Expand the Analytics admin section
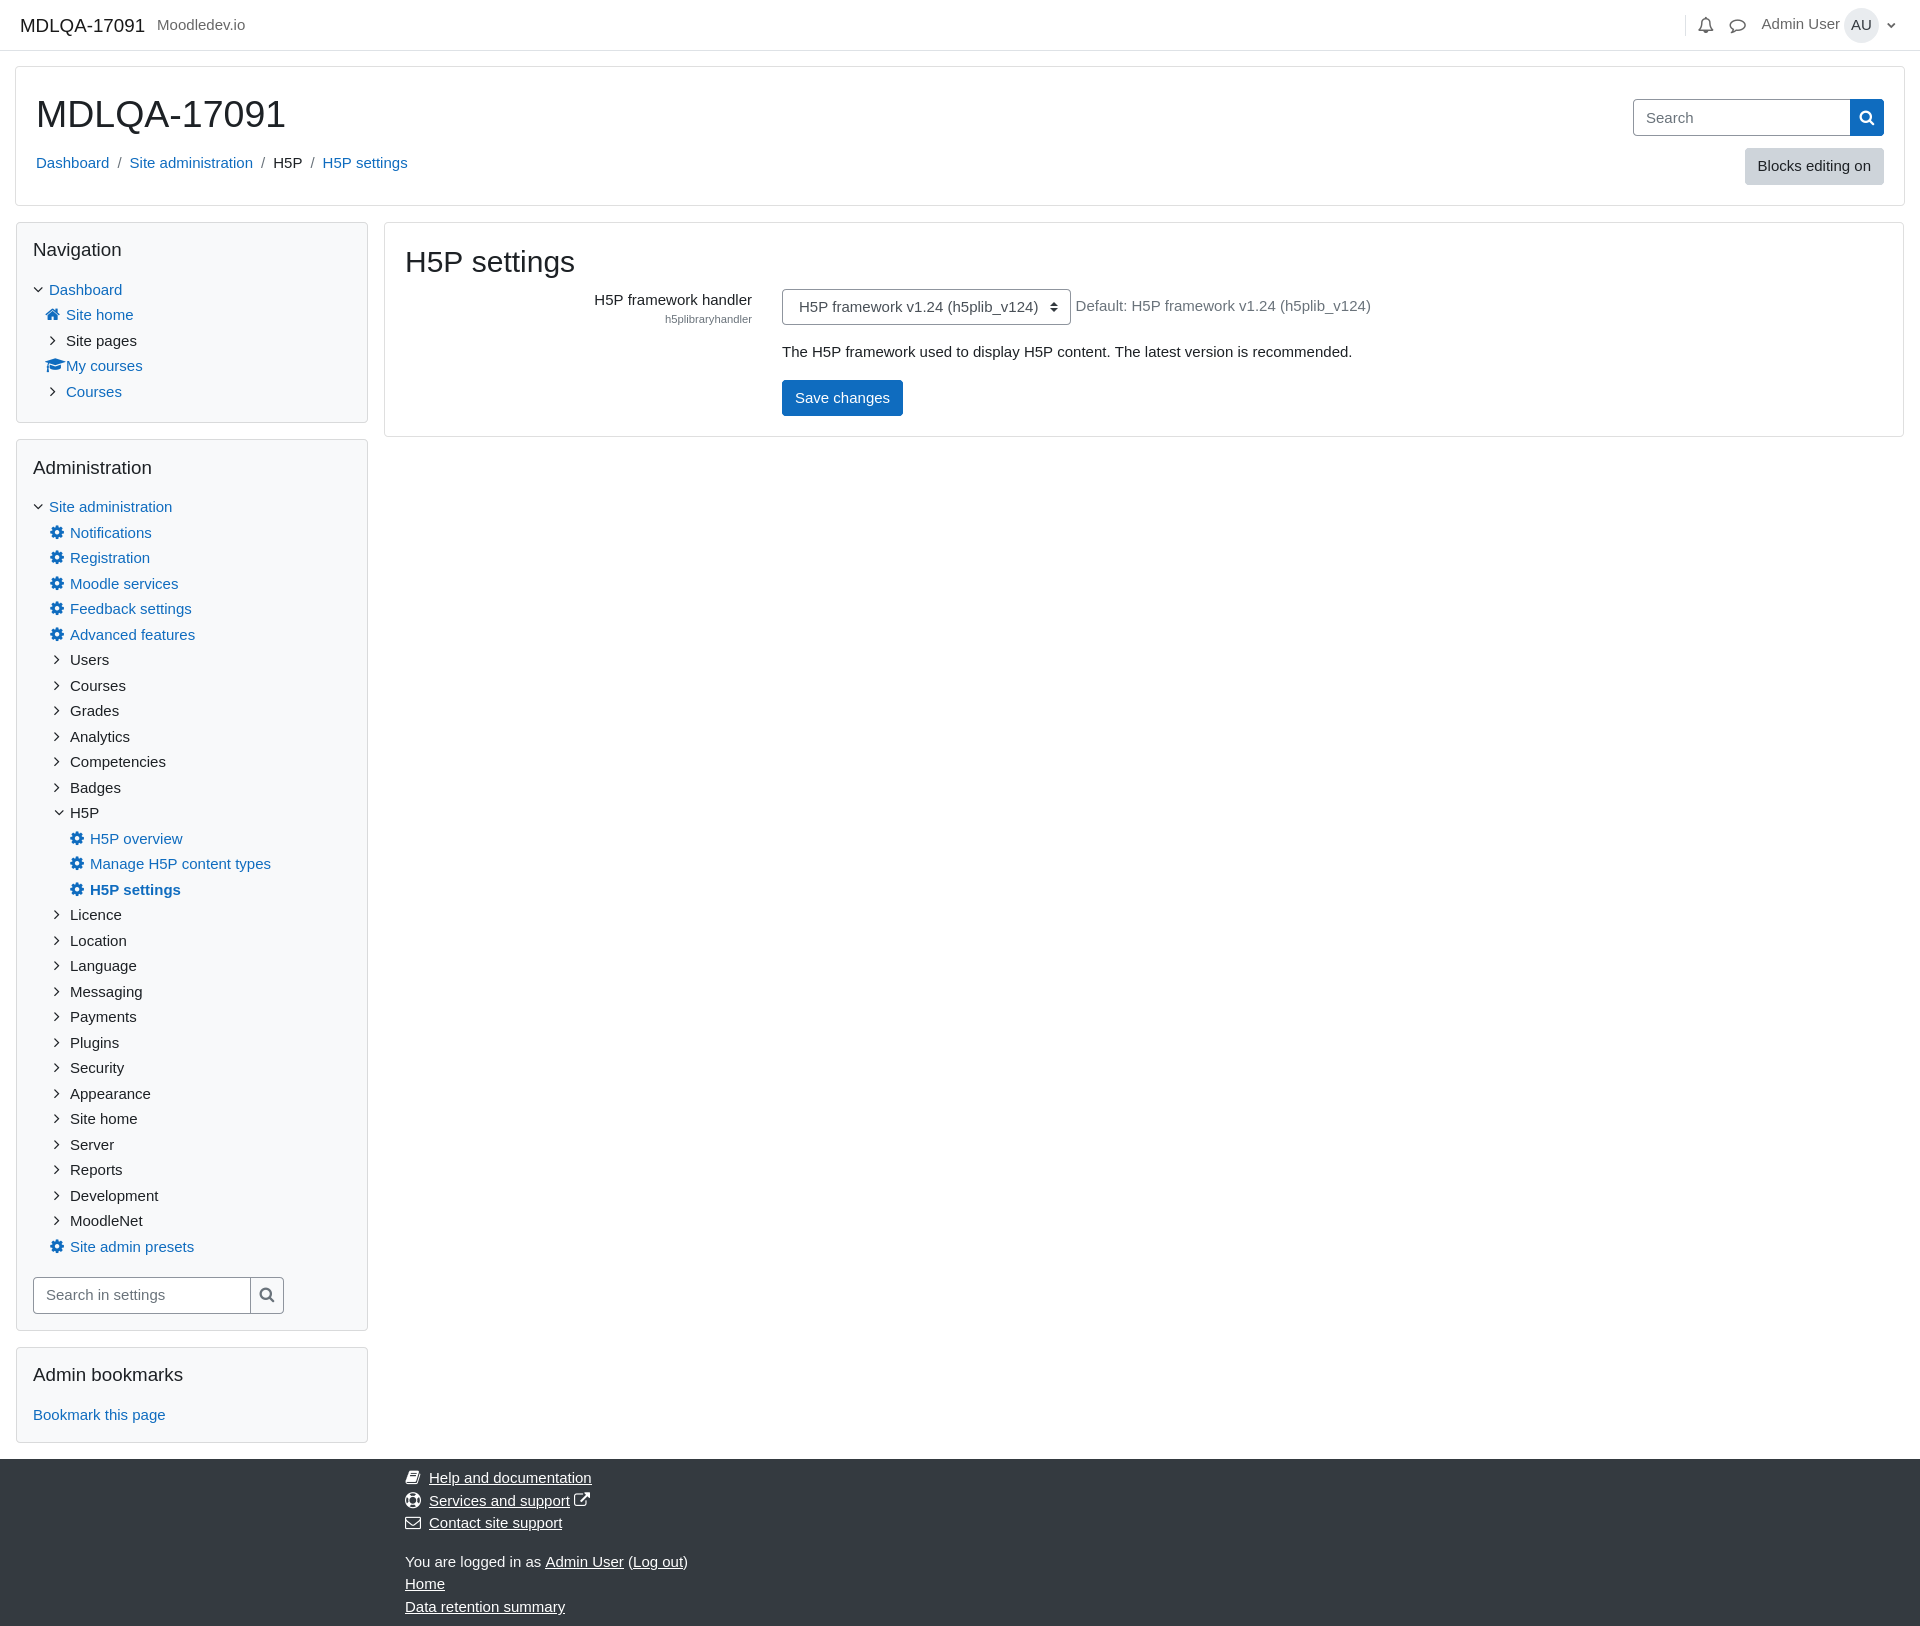The height and width of the screenshot is (1626, 1920). pos(57,737)
